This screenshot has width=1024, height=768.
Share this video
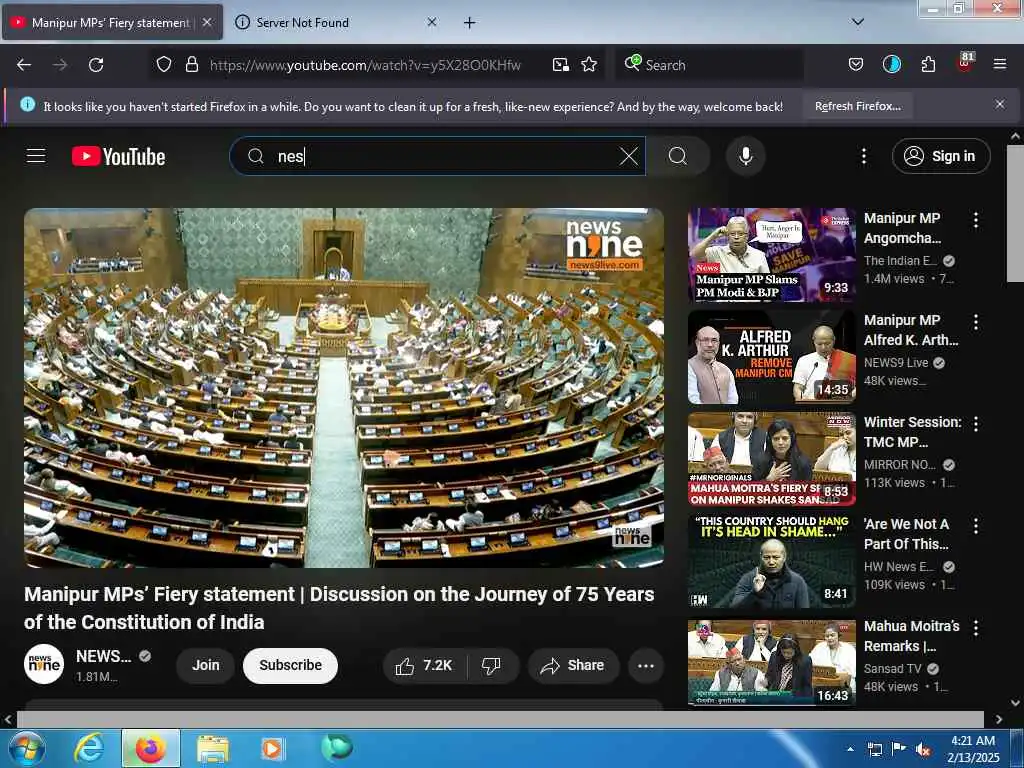(x=573, y=665)
